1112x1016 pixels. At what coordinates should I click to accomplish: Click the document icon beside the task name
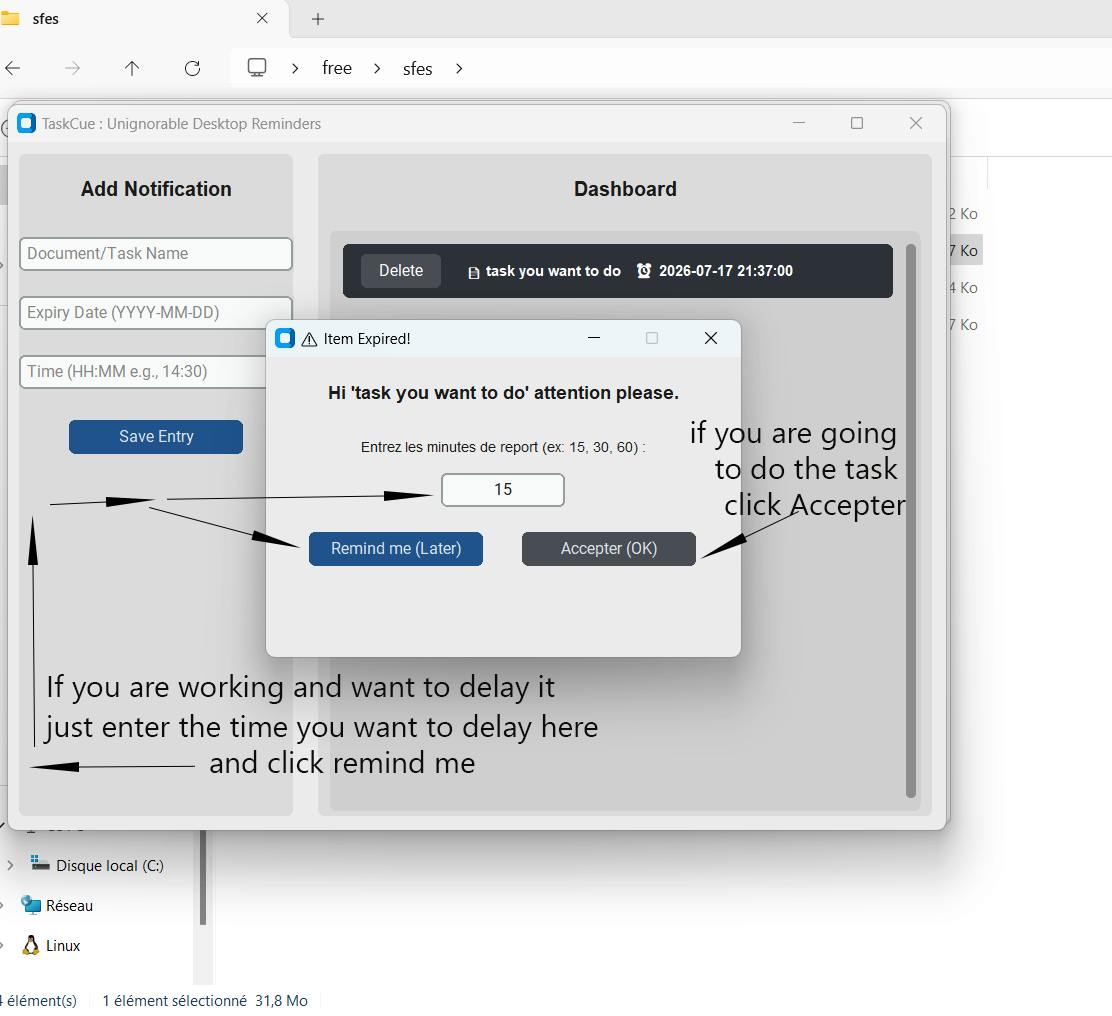coord(474,272)
